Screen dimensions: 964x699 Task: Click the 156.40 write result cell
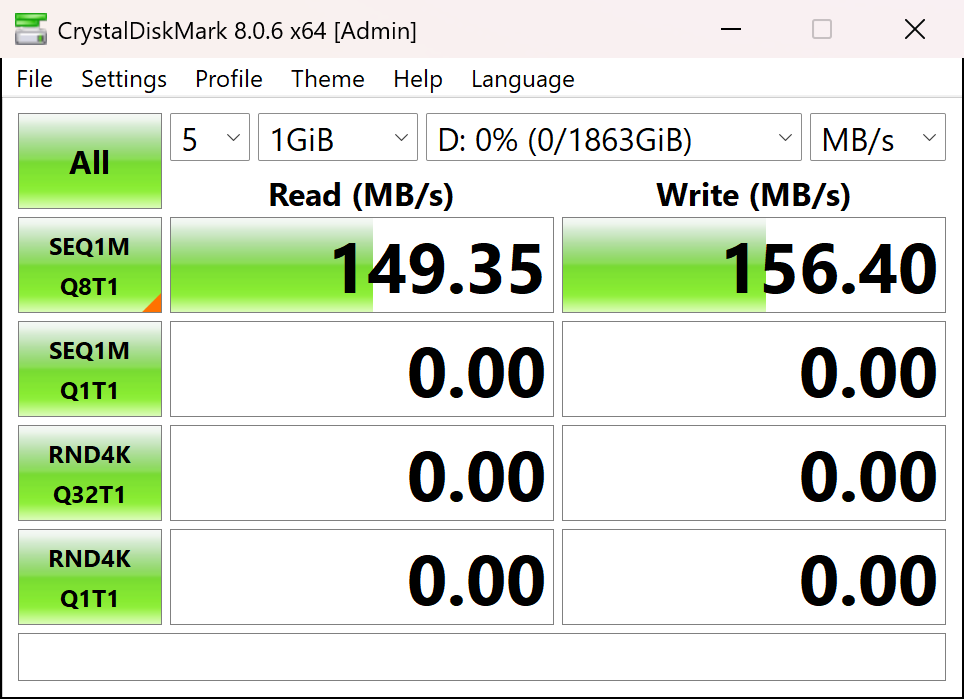753,265
